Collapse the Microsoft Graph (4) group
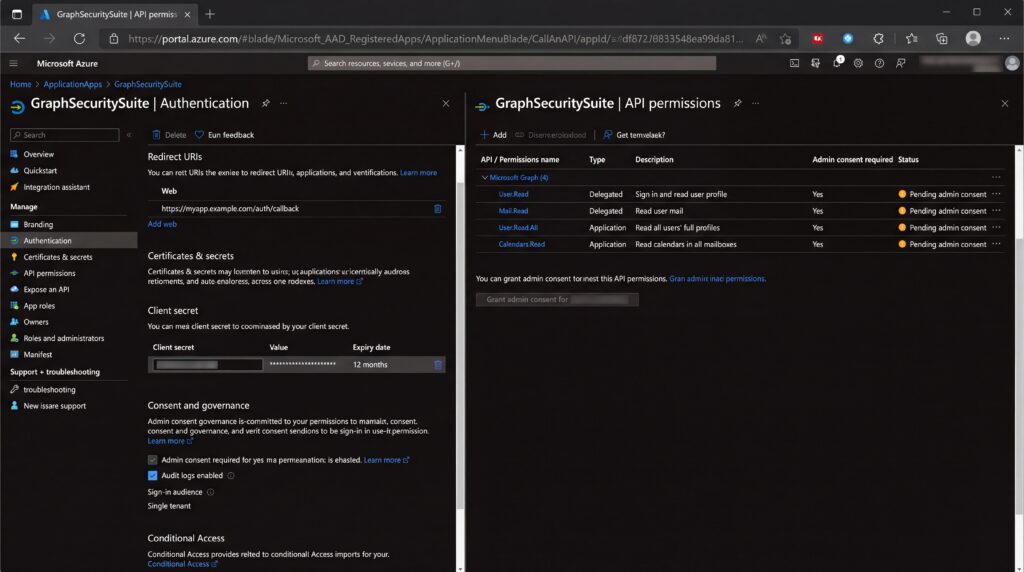1024x572 pixels. pos(484,178)
